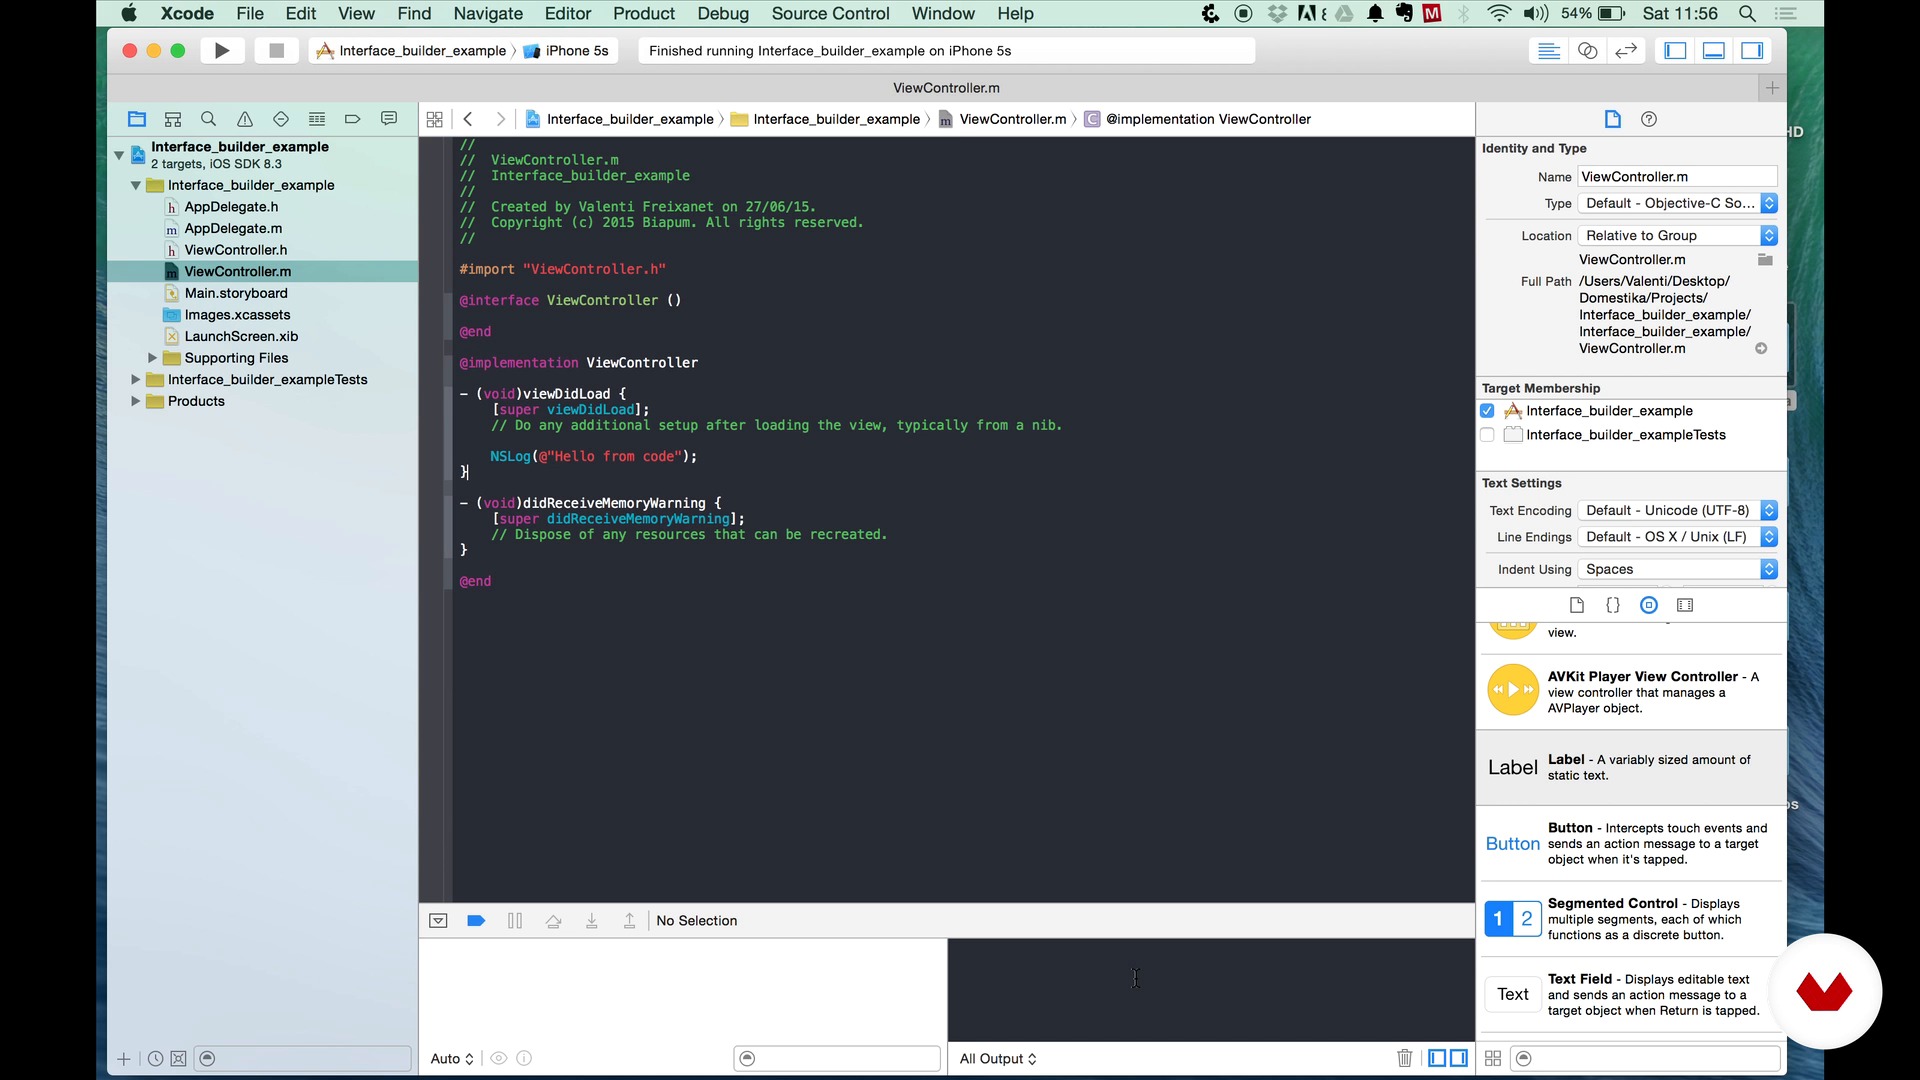This screenshot has height=1080, width=1920.
Task: Toggle breakpoints activation in debug bar
Action: [x=476, y=921]
